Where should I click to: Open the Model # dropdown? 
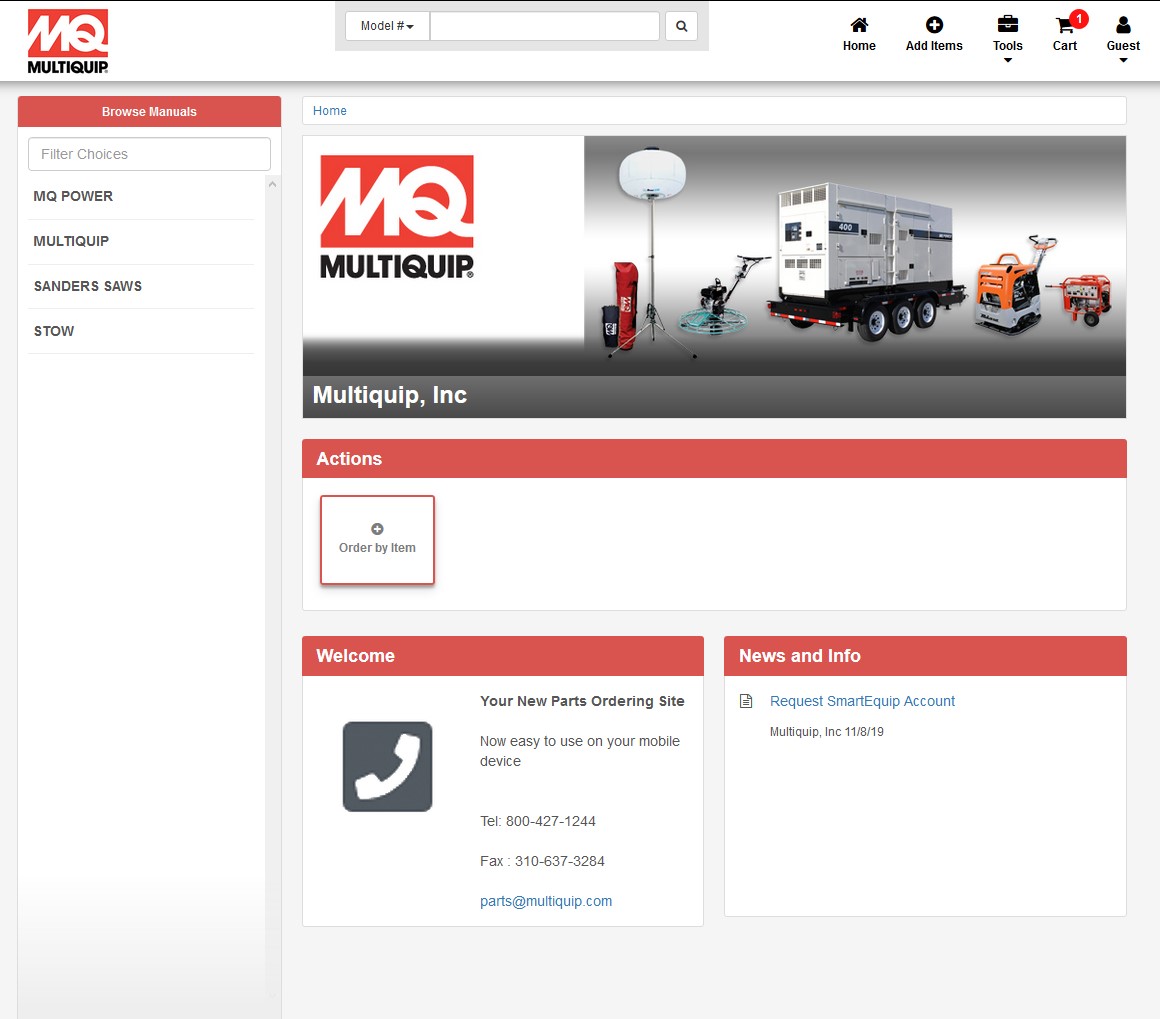(386, 26)
